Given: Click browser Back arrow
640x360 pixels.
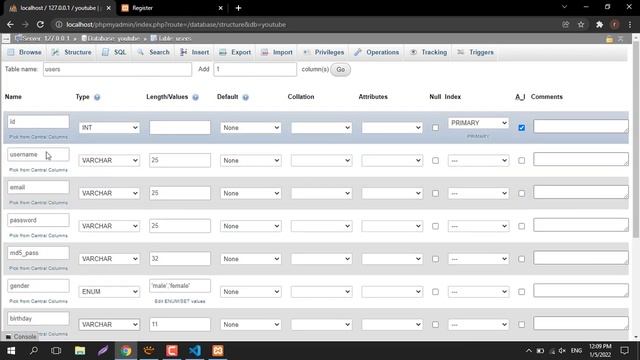Looking at the screenshot, I should point(10,24).
